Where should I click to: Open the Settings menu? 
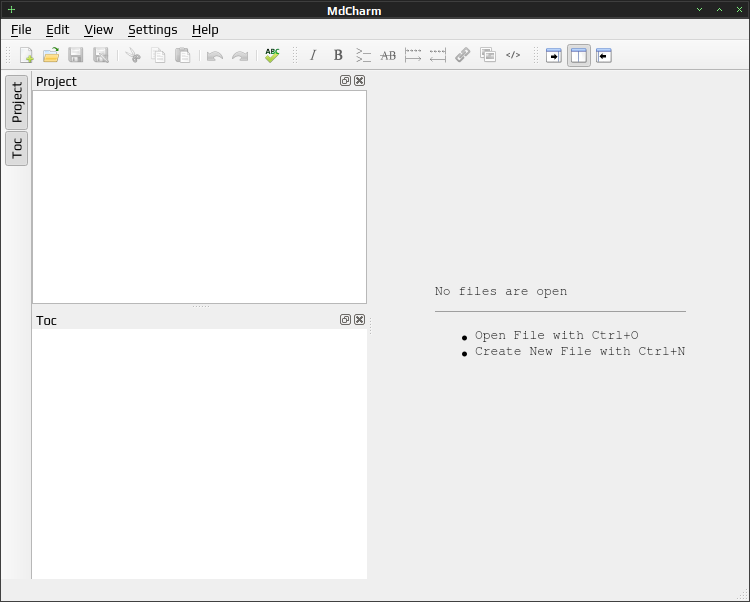point(153,30)
